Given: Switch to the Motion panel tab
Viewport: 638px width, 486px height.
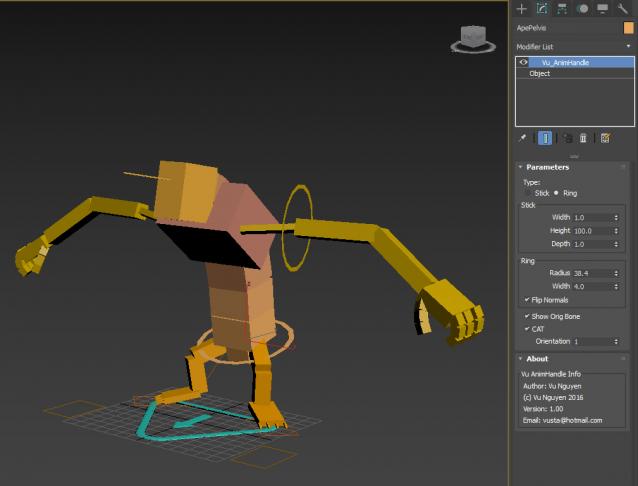Looking at the screenshot, I should (x=583, y=8).
